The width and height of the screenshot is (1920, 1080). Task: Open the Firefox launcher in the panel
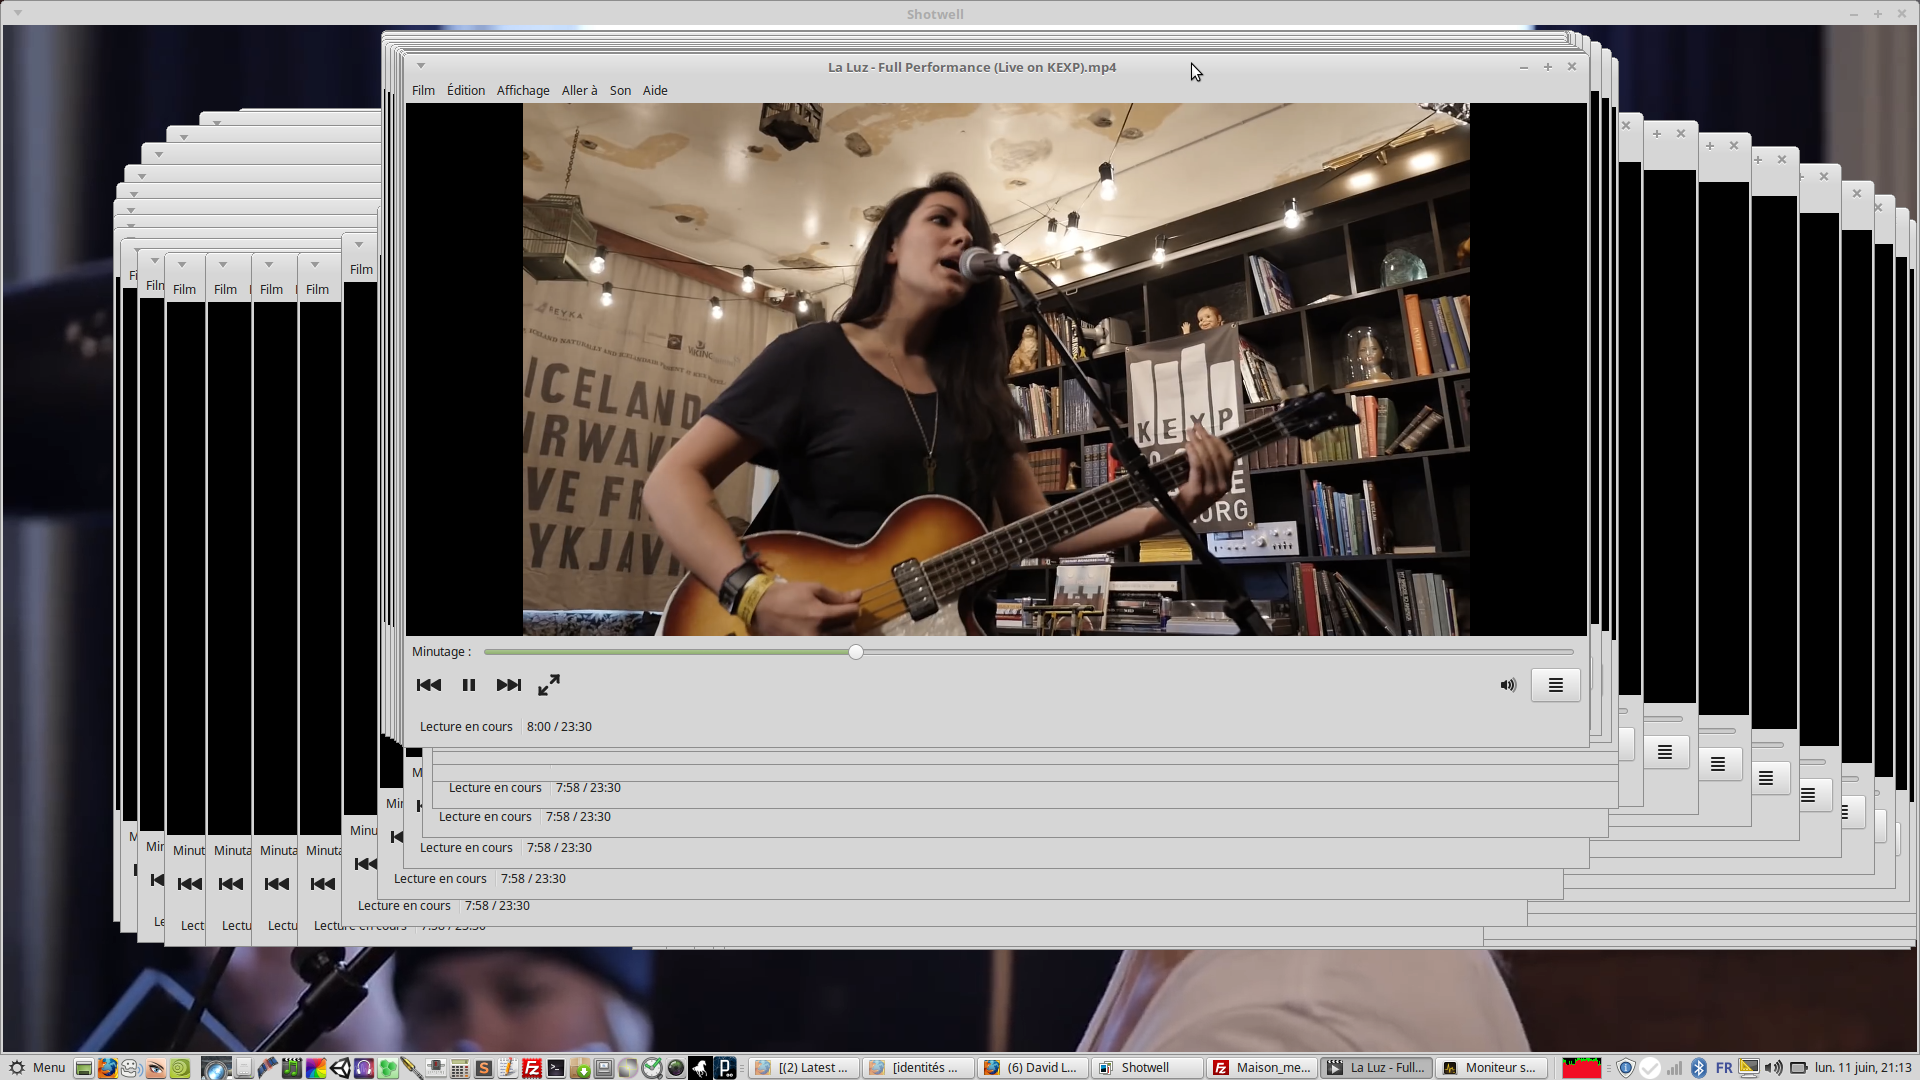coord(107,1068)
